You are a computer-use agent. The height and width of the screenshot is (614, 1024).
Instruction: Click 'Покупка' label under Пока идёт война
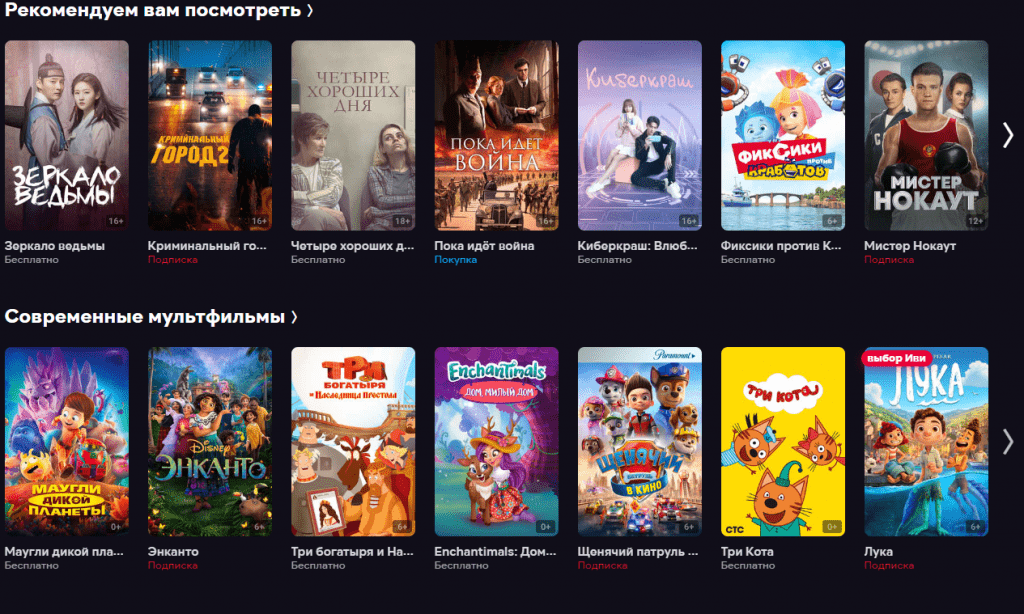coord(456,260)
